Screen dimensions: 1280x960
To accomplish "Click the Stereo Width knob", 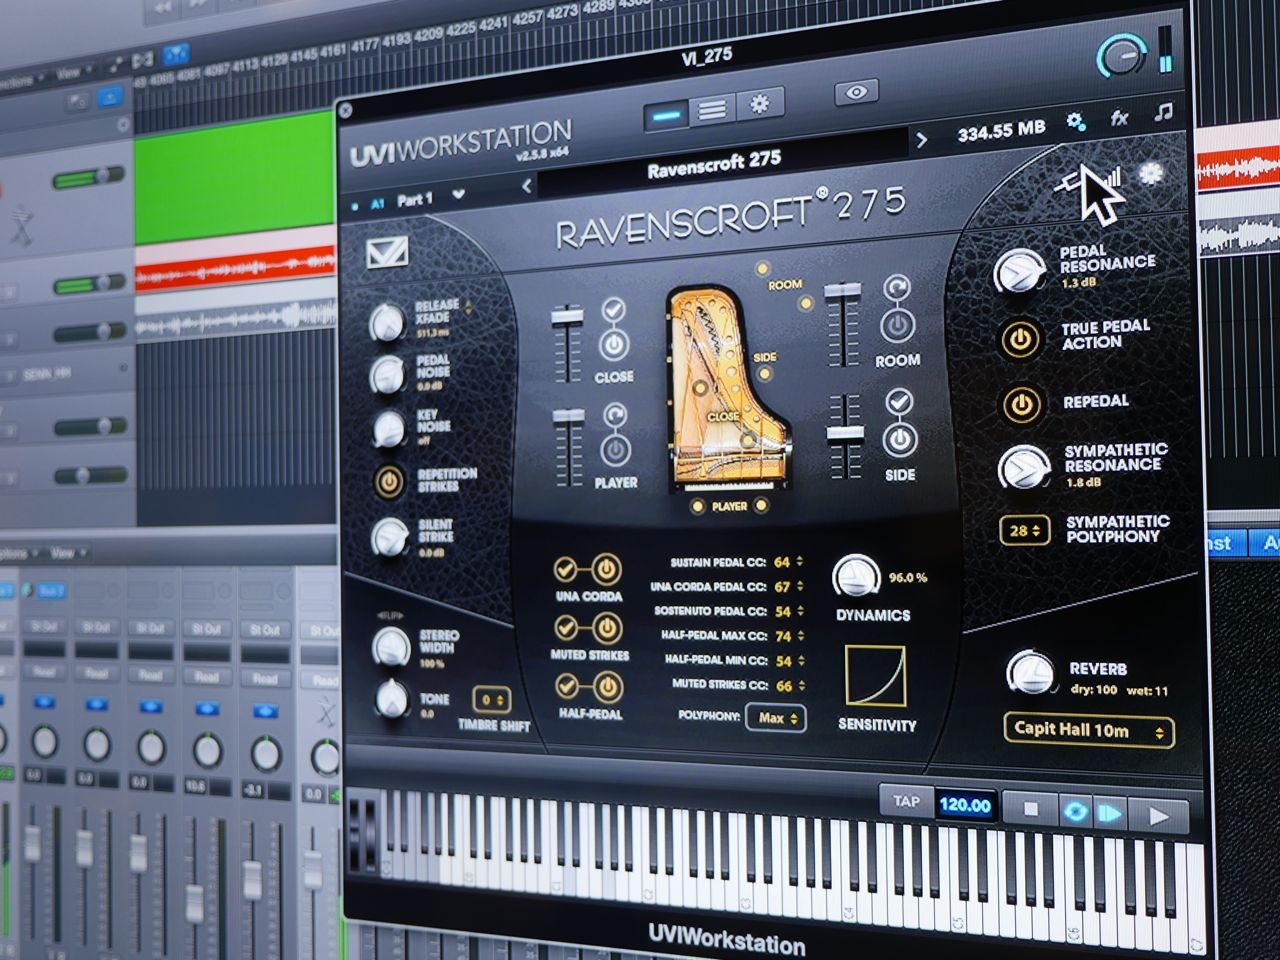I will point(391,646).
